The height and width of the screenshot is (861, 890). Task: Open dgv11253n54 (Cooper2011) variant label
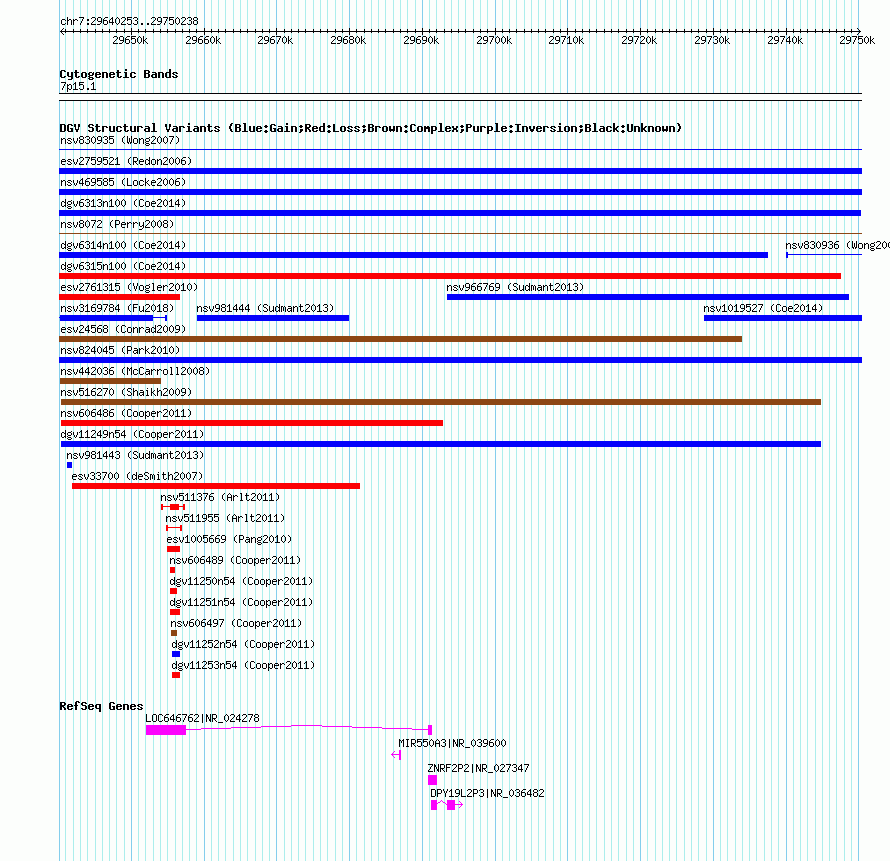243,665
